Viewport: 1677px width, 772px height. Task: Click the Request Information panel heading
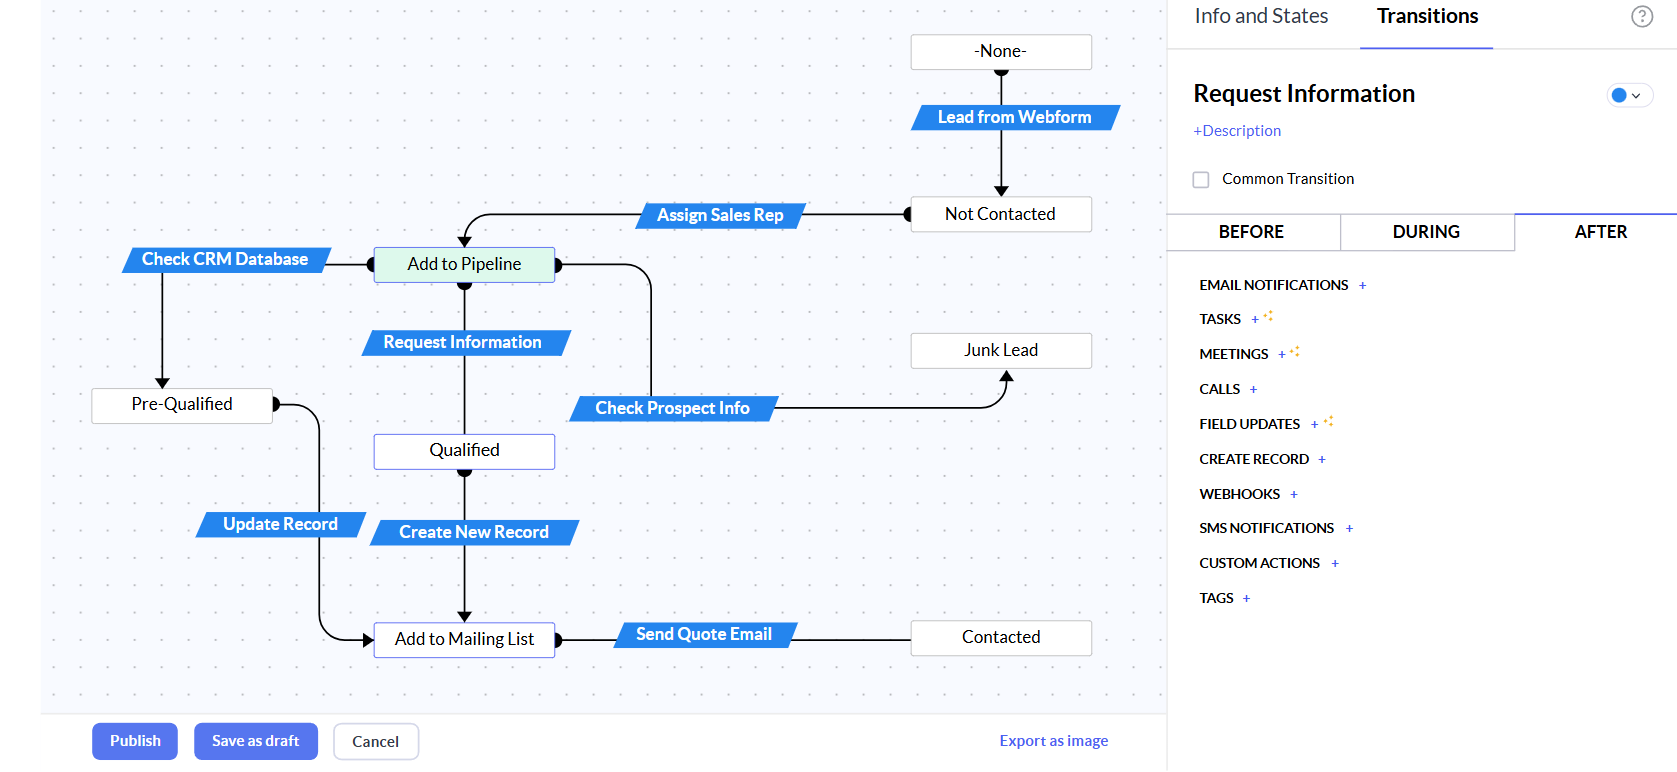click(1304, 94)
